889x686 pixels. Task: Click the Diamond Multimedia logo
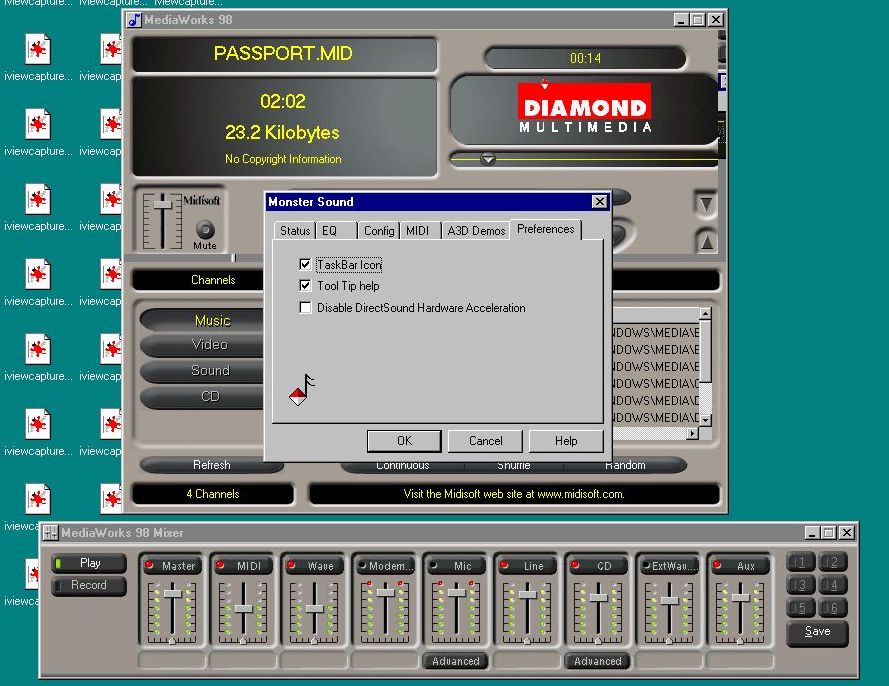pos(585,108)
